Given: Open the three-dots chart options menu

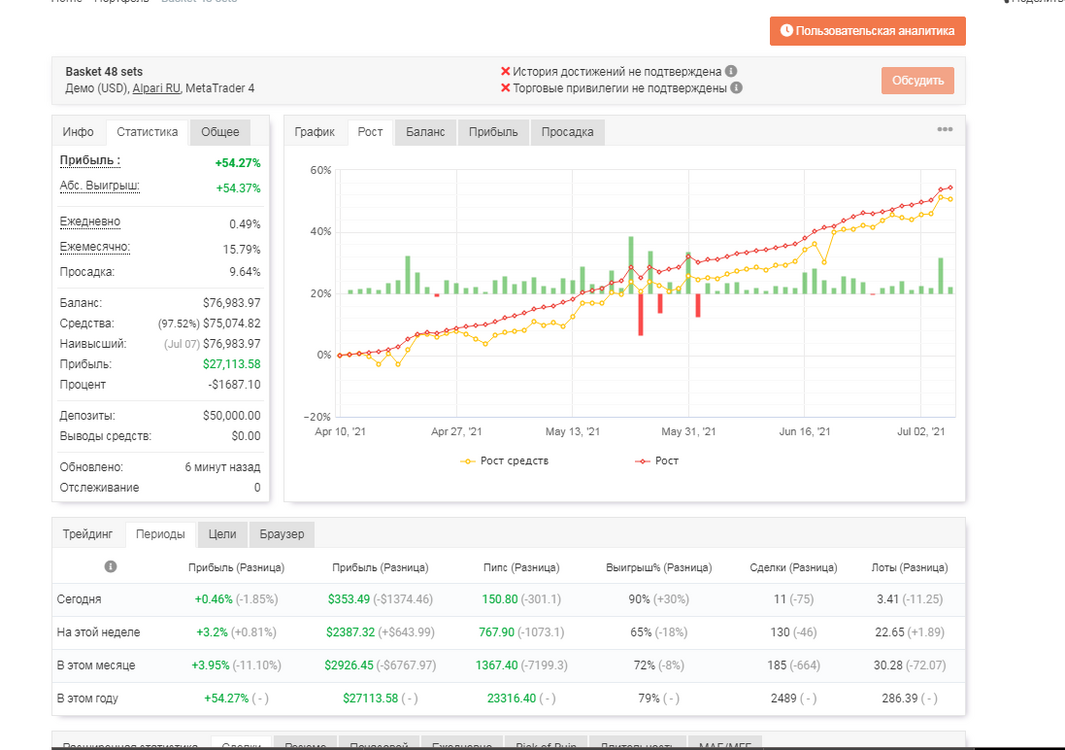Looking at the screenshot, I should point(945,129).
